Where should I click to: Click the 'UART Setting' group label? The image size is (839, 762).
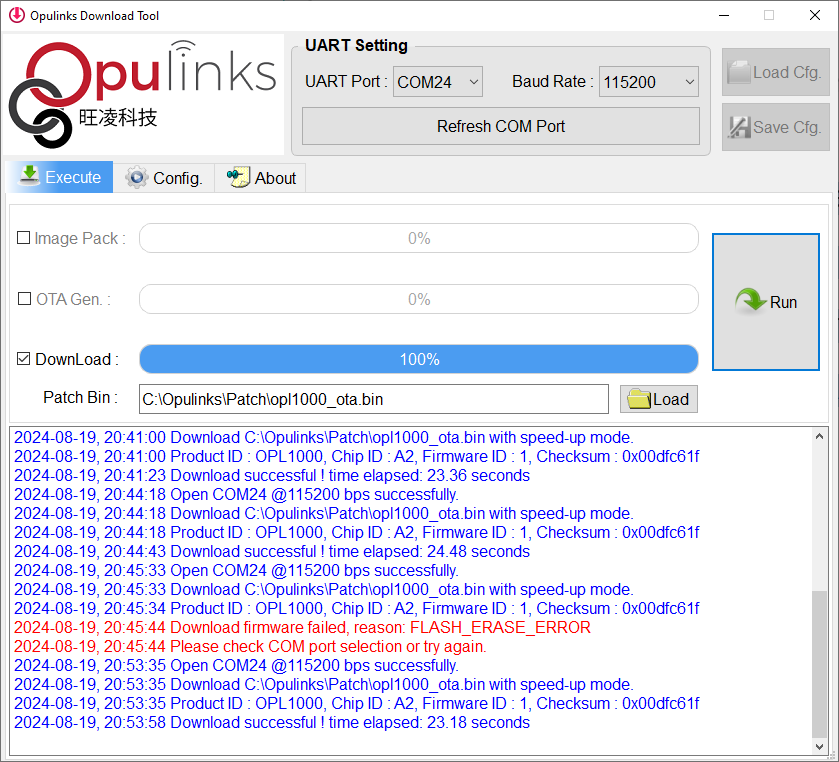[356, 45]
